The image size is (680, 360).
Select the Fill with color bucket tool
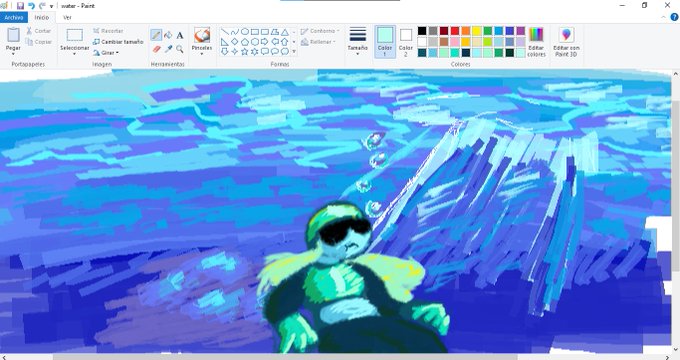click(x=168, y=35)
